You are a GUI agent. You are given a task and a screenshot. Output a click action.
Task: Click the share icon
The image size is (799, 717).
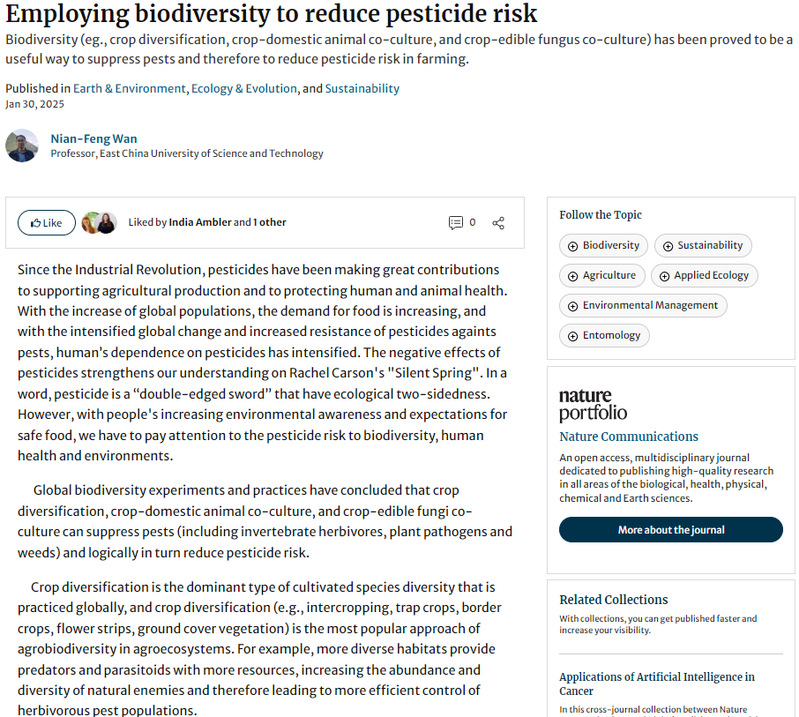pyautogui.click(x=498, y=222)
